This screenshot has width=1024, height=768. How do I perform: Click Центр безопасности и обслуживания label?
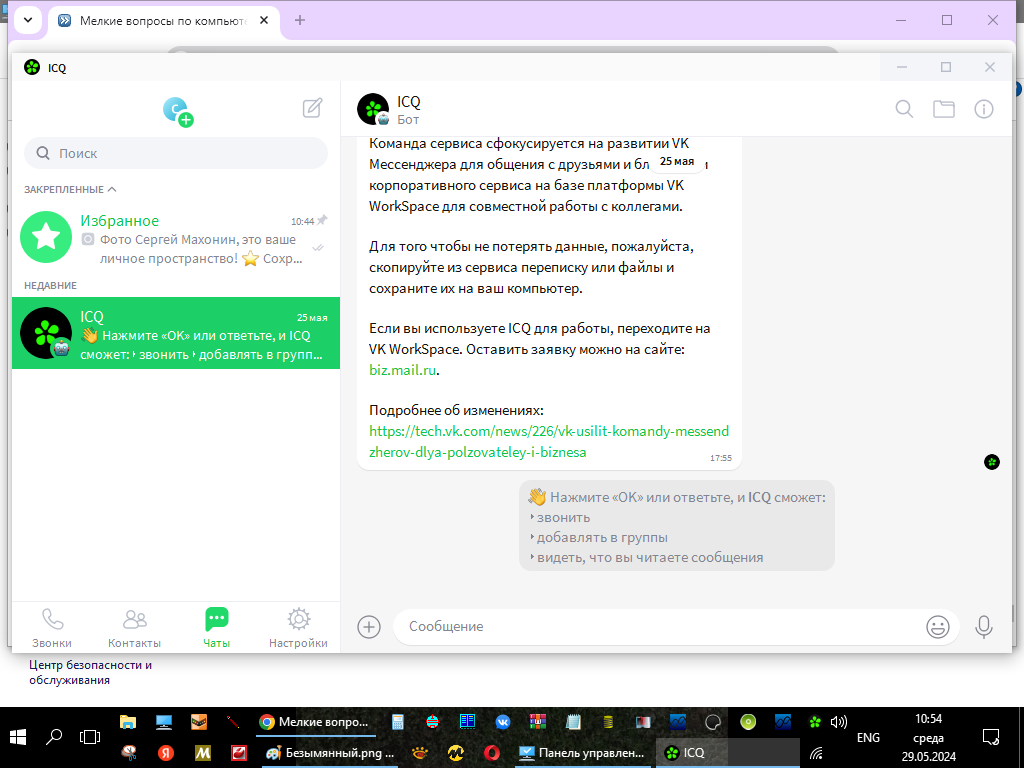90,673
